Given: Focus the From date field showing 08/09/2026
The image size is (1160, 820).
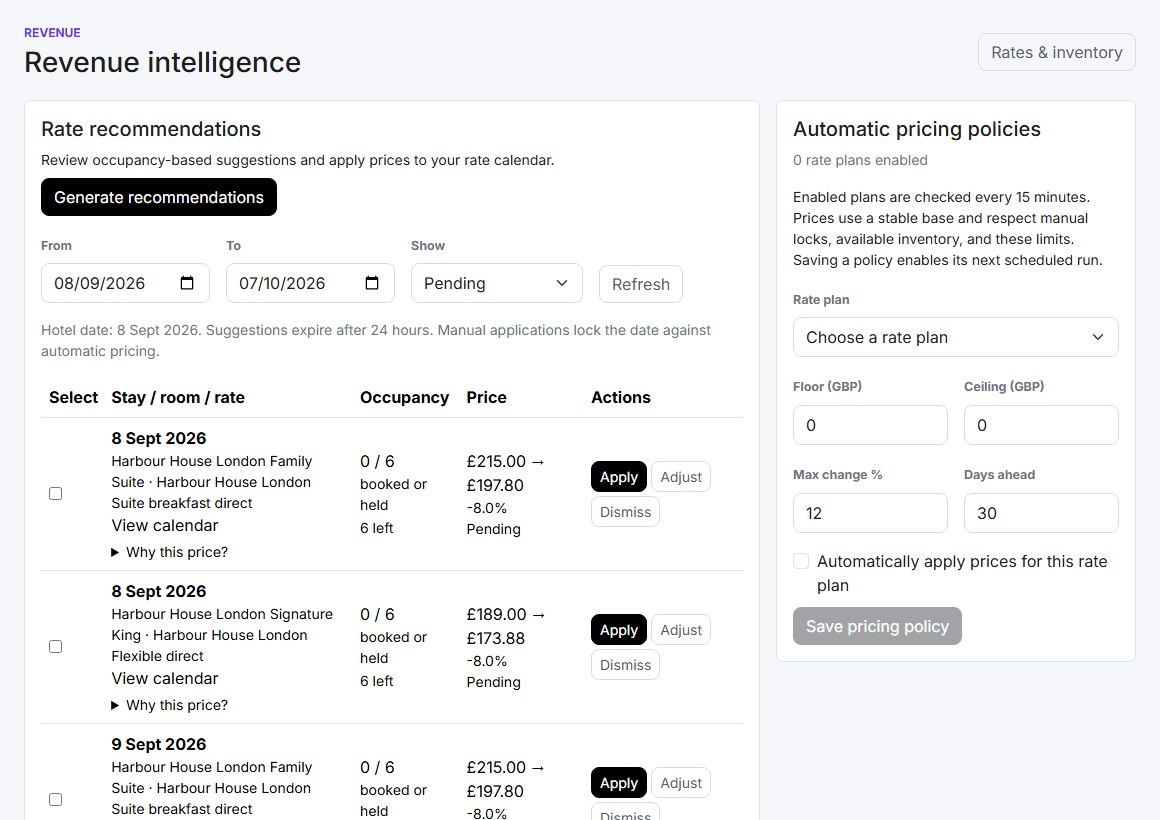Looking at the screenshot, I should pos(125,283).
